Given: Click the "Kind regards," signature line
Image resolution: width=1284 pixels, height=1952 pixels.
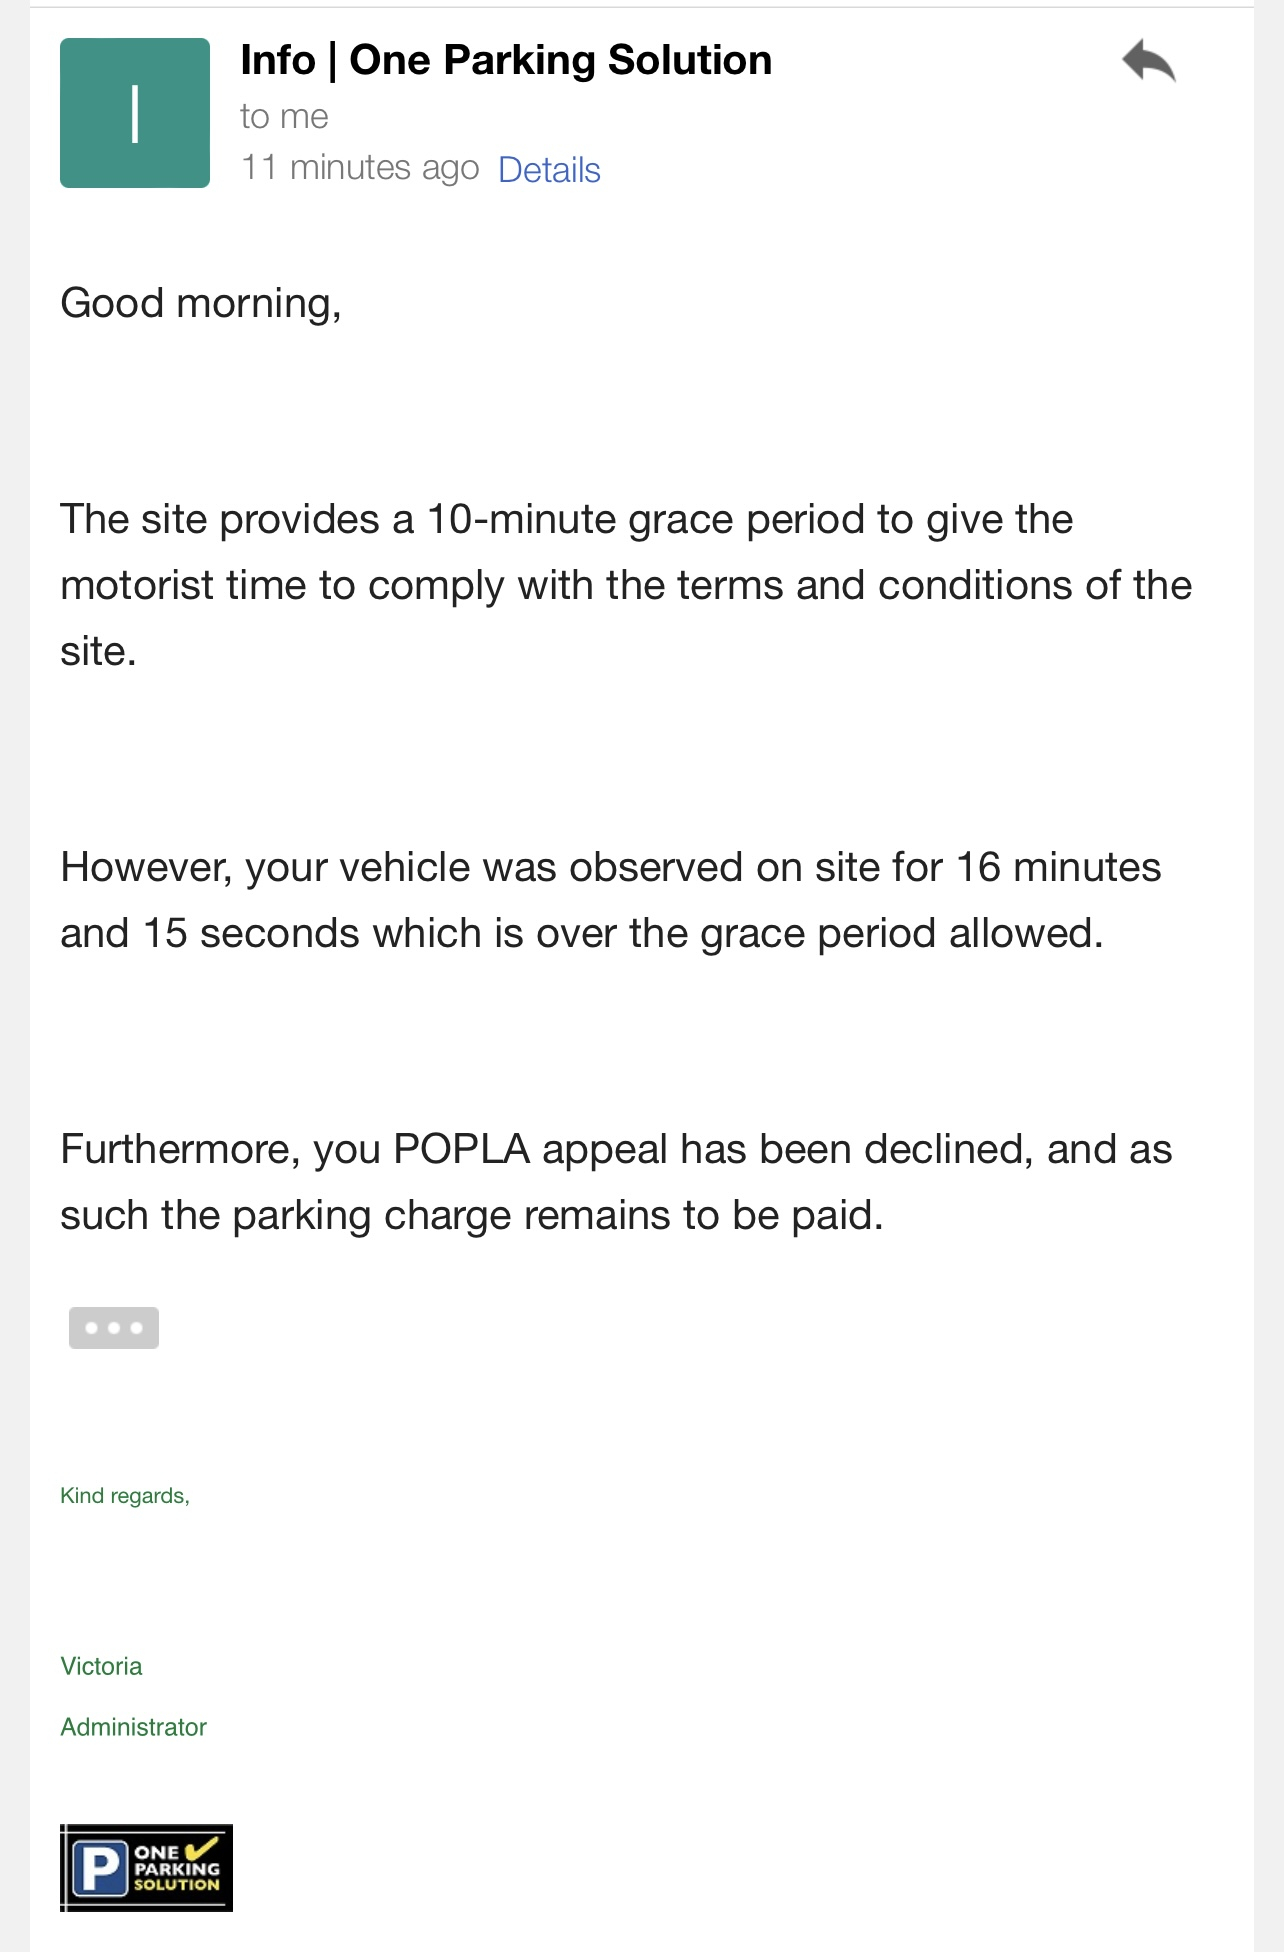Looking at the screenshot, I should [x=125, y=1496].
